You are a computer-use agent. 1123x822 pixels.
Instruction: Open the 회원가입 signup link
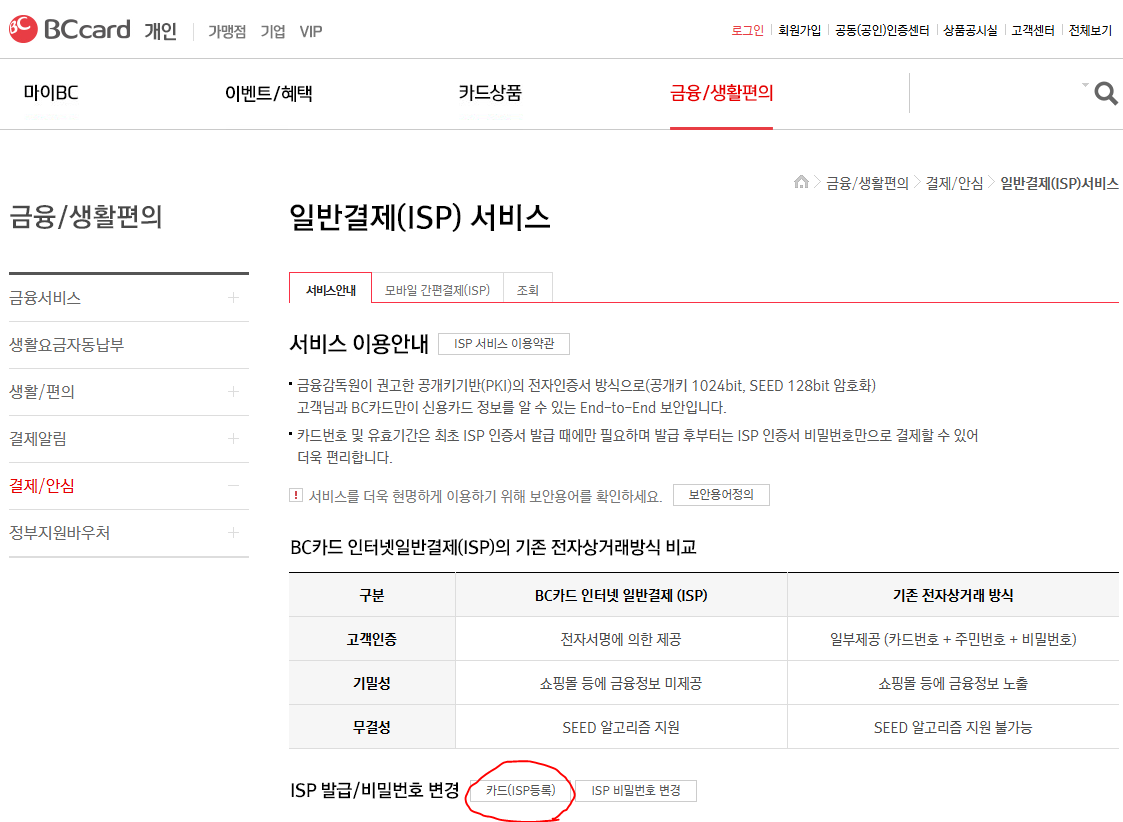click(800, 30)
